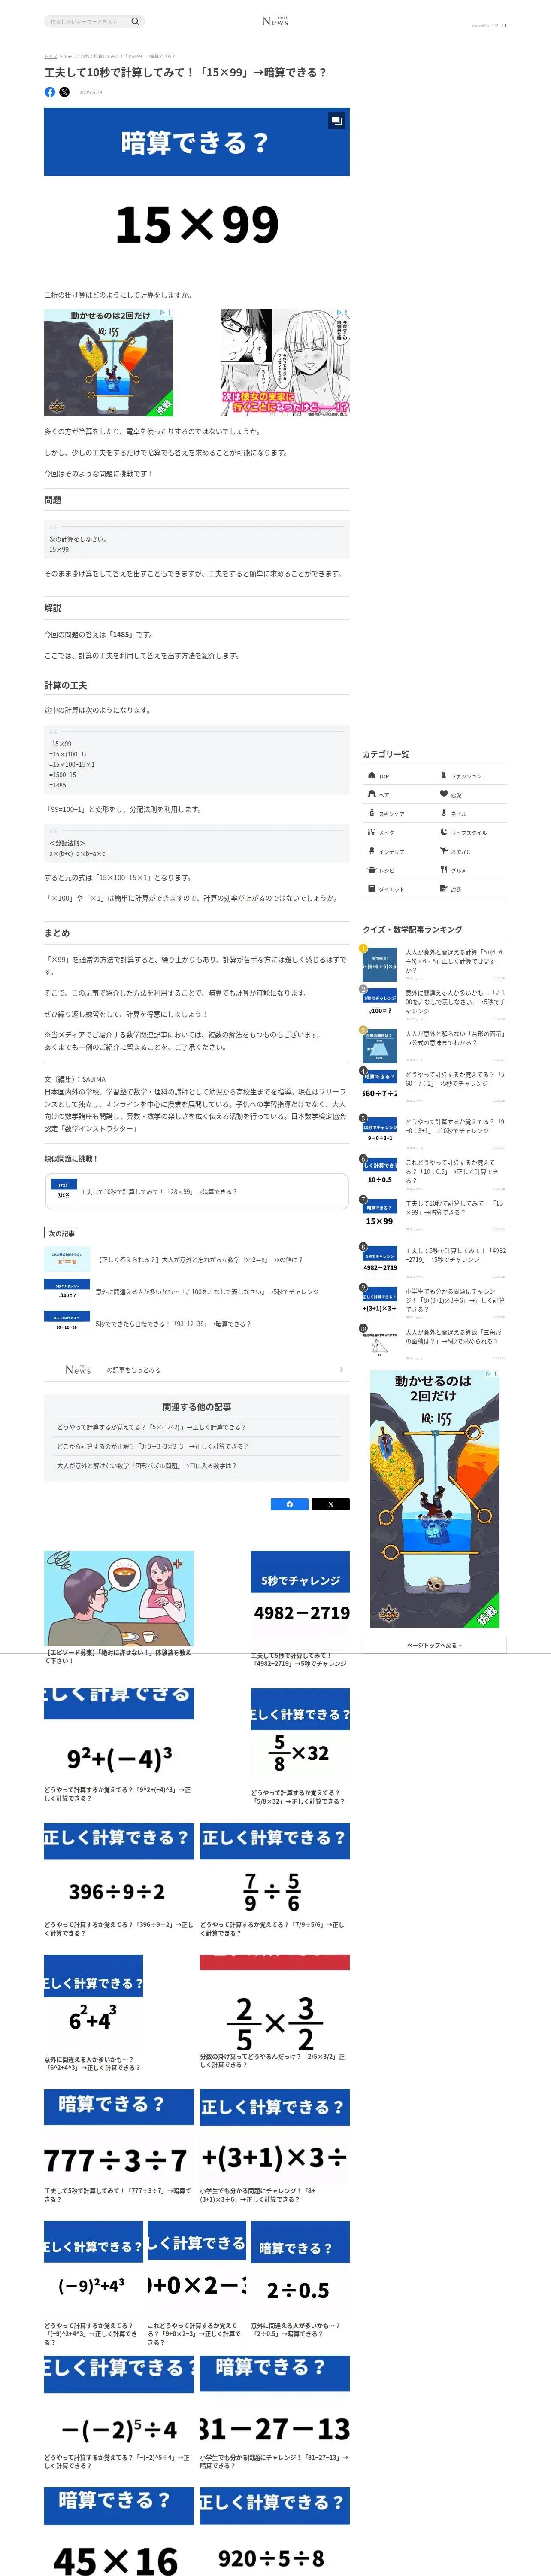Viewport: 551px width, 2576px height.
Task: Open the image gallery icon on hero banner
Action: (x=337, y=120)
